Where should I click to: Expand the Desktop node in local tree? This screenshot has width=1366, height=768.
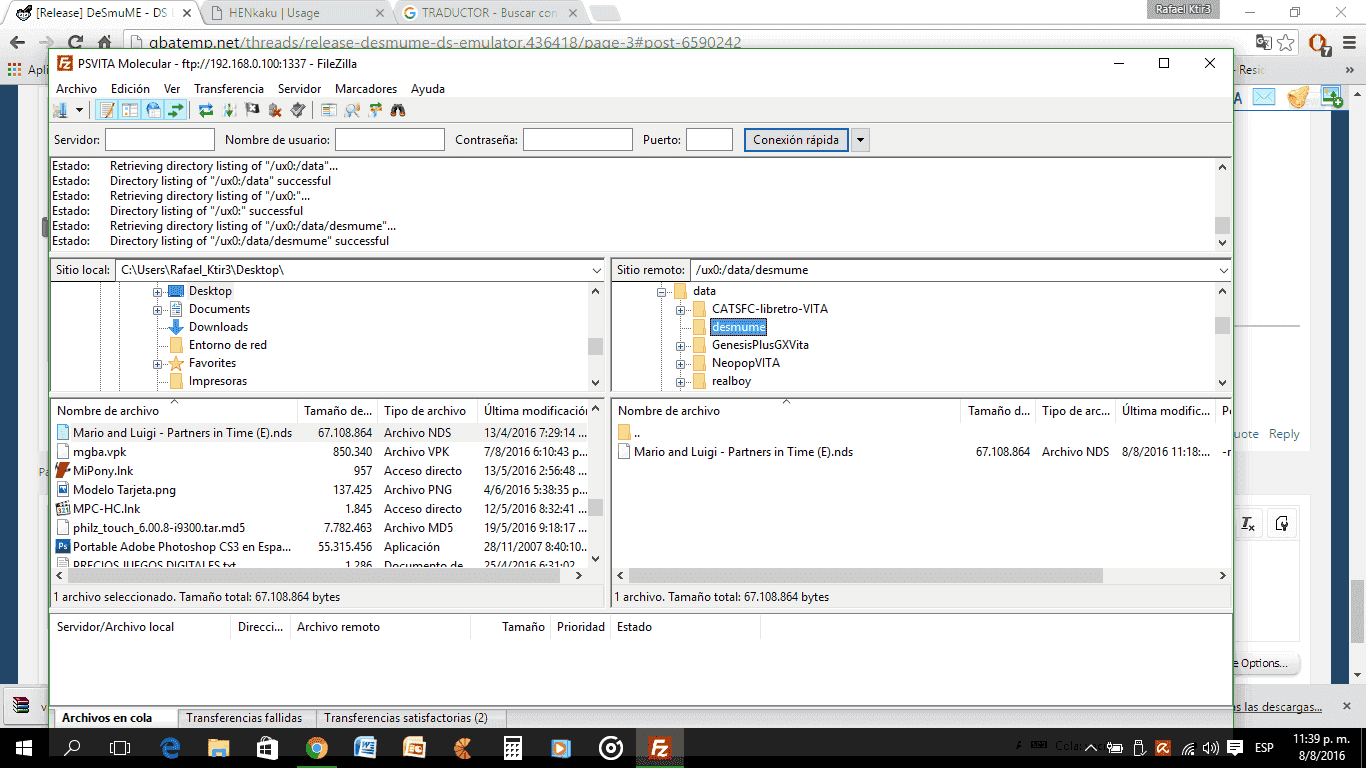(158, 291)
